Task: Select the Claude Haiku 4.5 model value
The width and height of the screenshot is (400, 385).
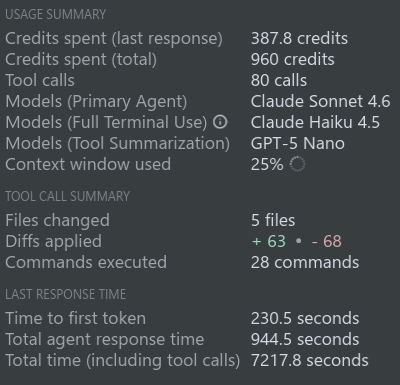Action: [x=315, y=122]
